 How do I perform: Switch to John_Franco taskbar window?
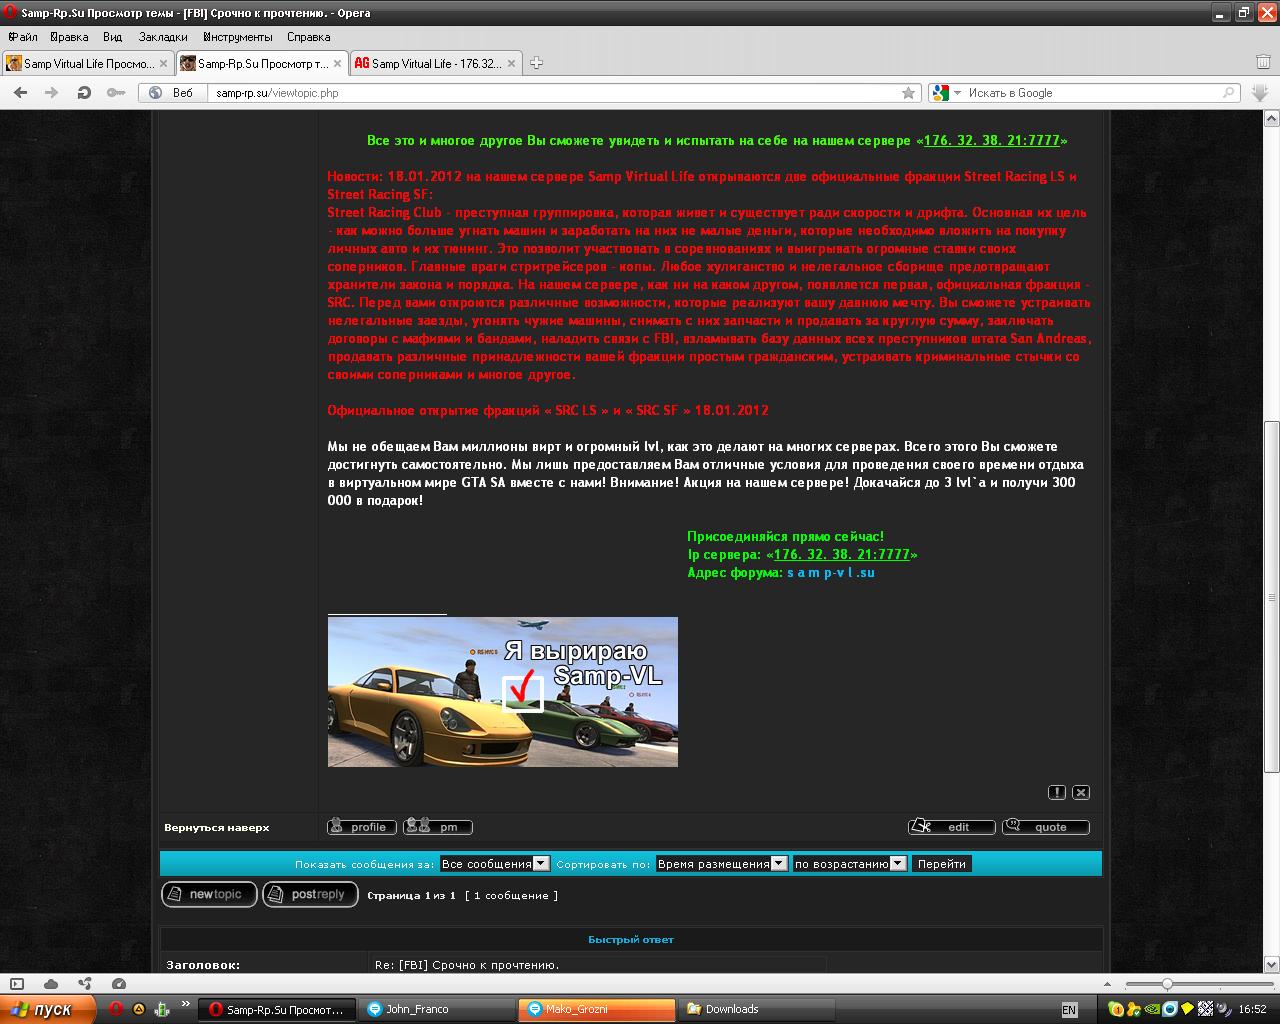[438, 1009]
